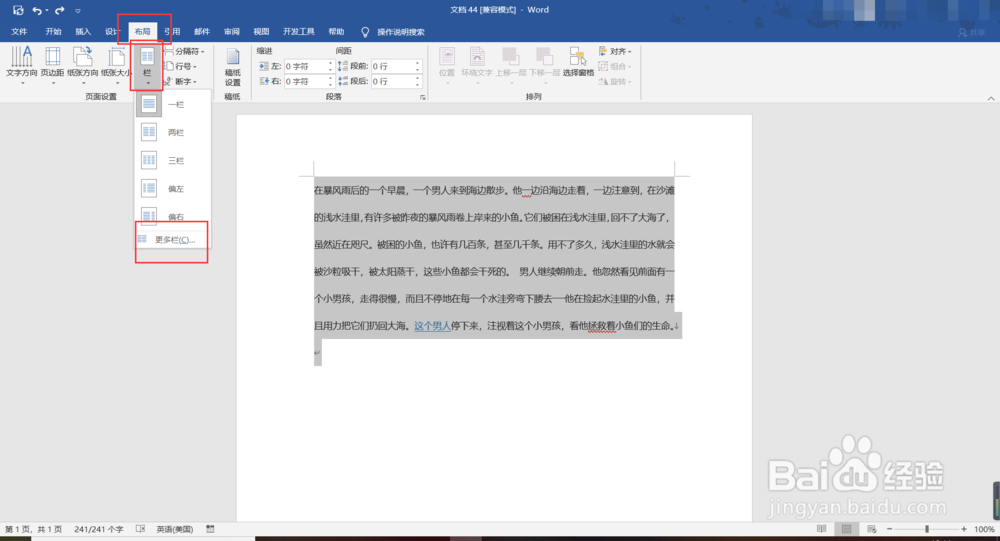Click the 纸张大小 paper size icon

[115, 65]
